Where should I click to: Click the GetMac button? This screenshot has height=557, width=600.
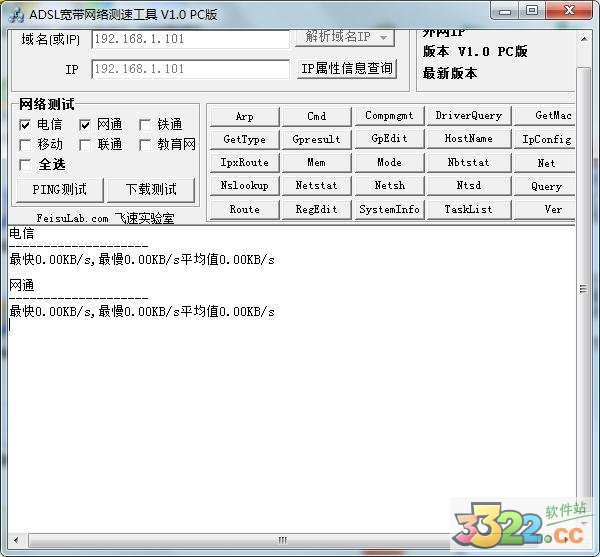click(x=545, y=116)
